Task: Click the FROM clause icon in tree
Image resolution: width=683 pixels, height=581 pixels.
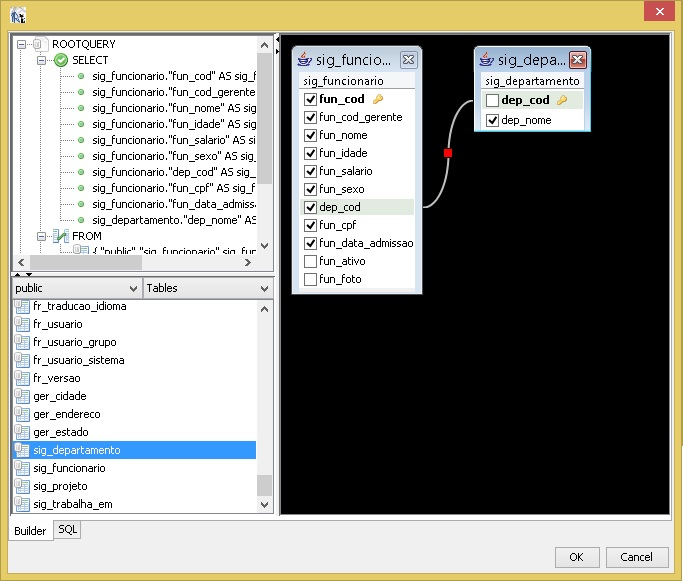Action: [61, 237]
